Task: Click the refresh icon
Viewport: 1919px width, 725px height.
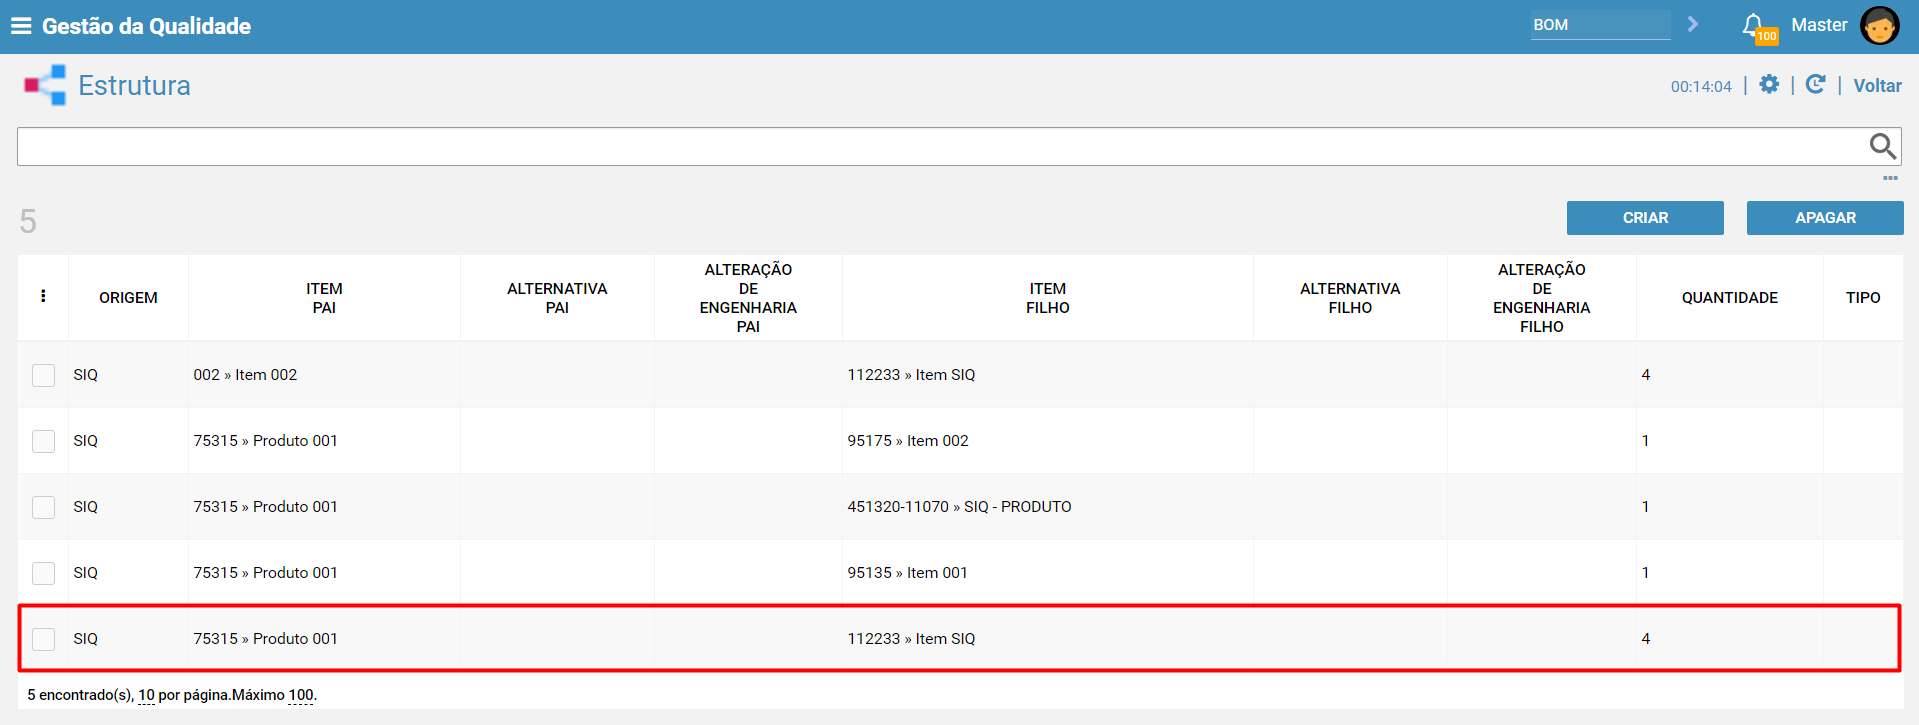Action: point(1816,85)
